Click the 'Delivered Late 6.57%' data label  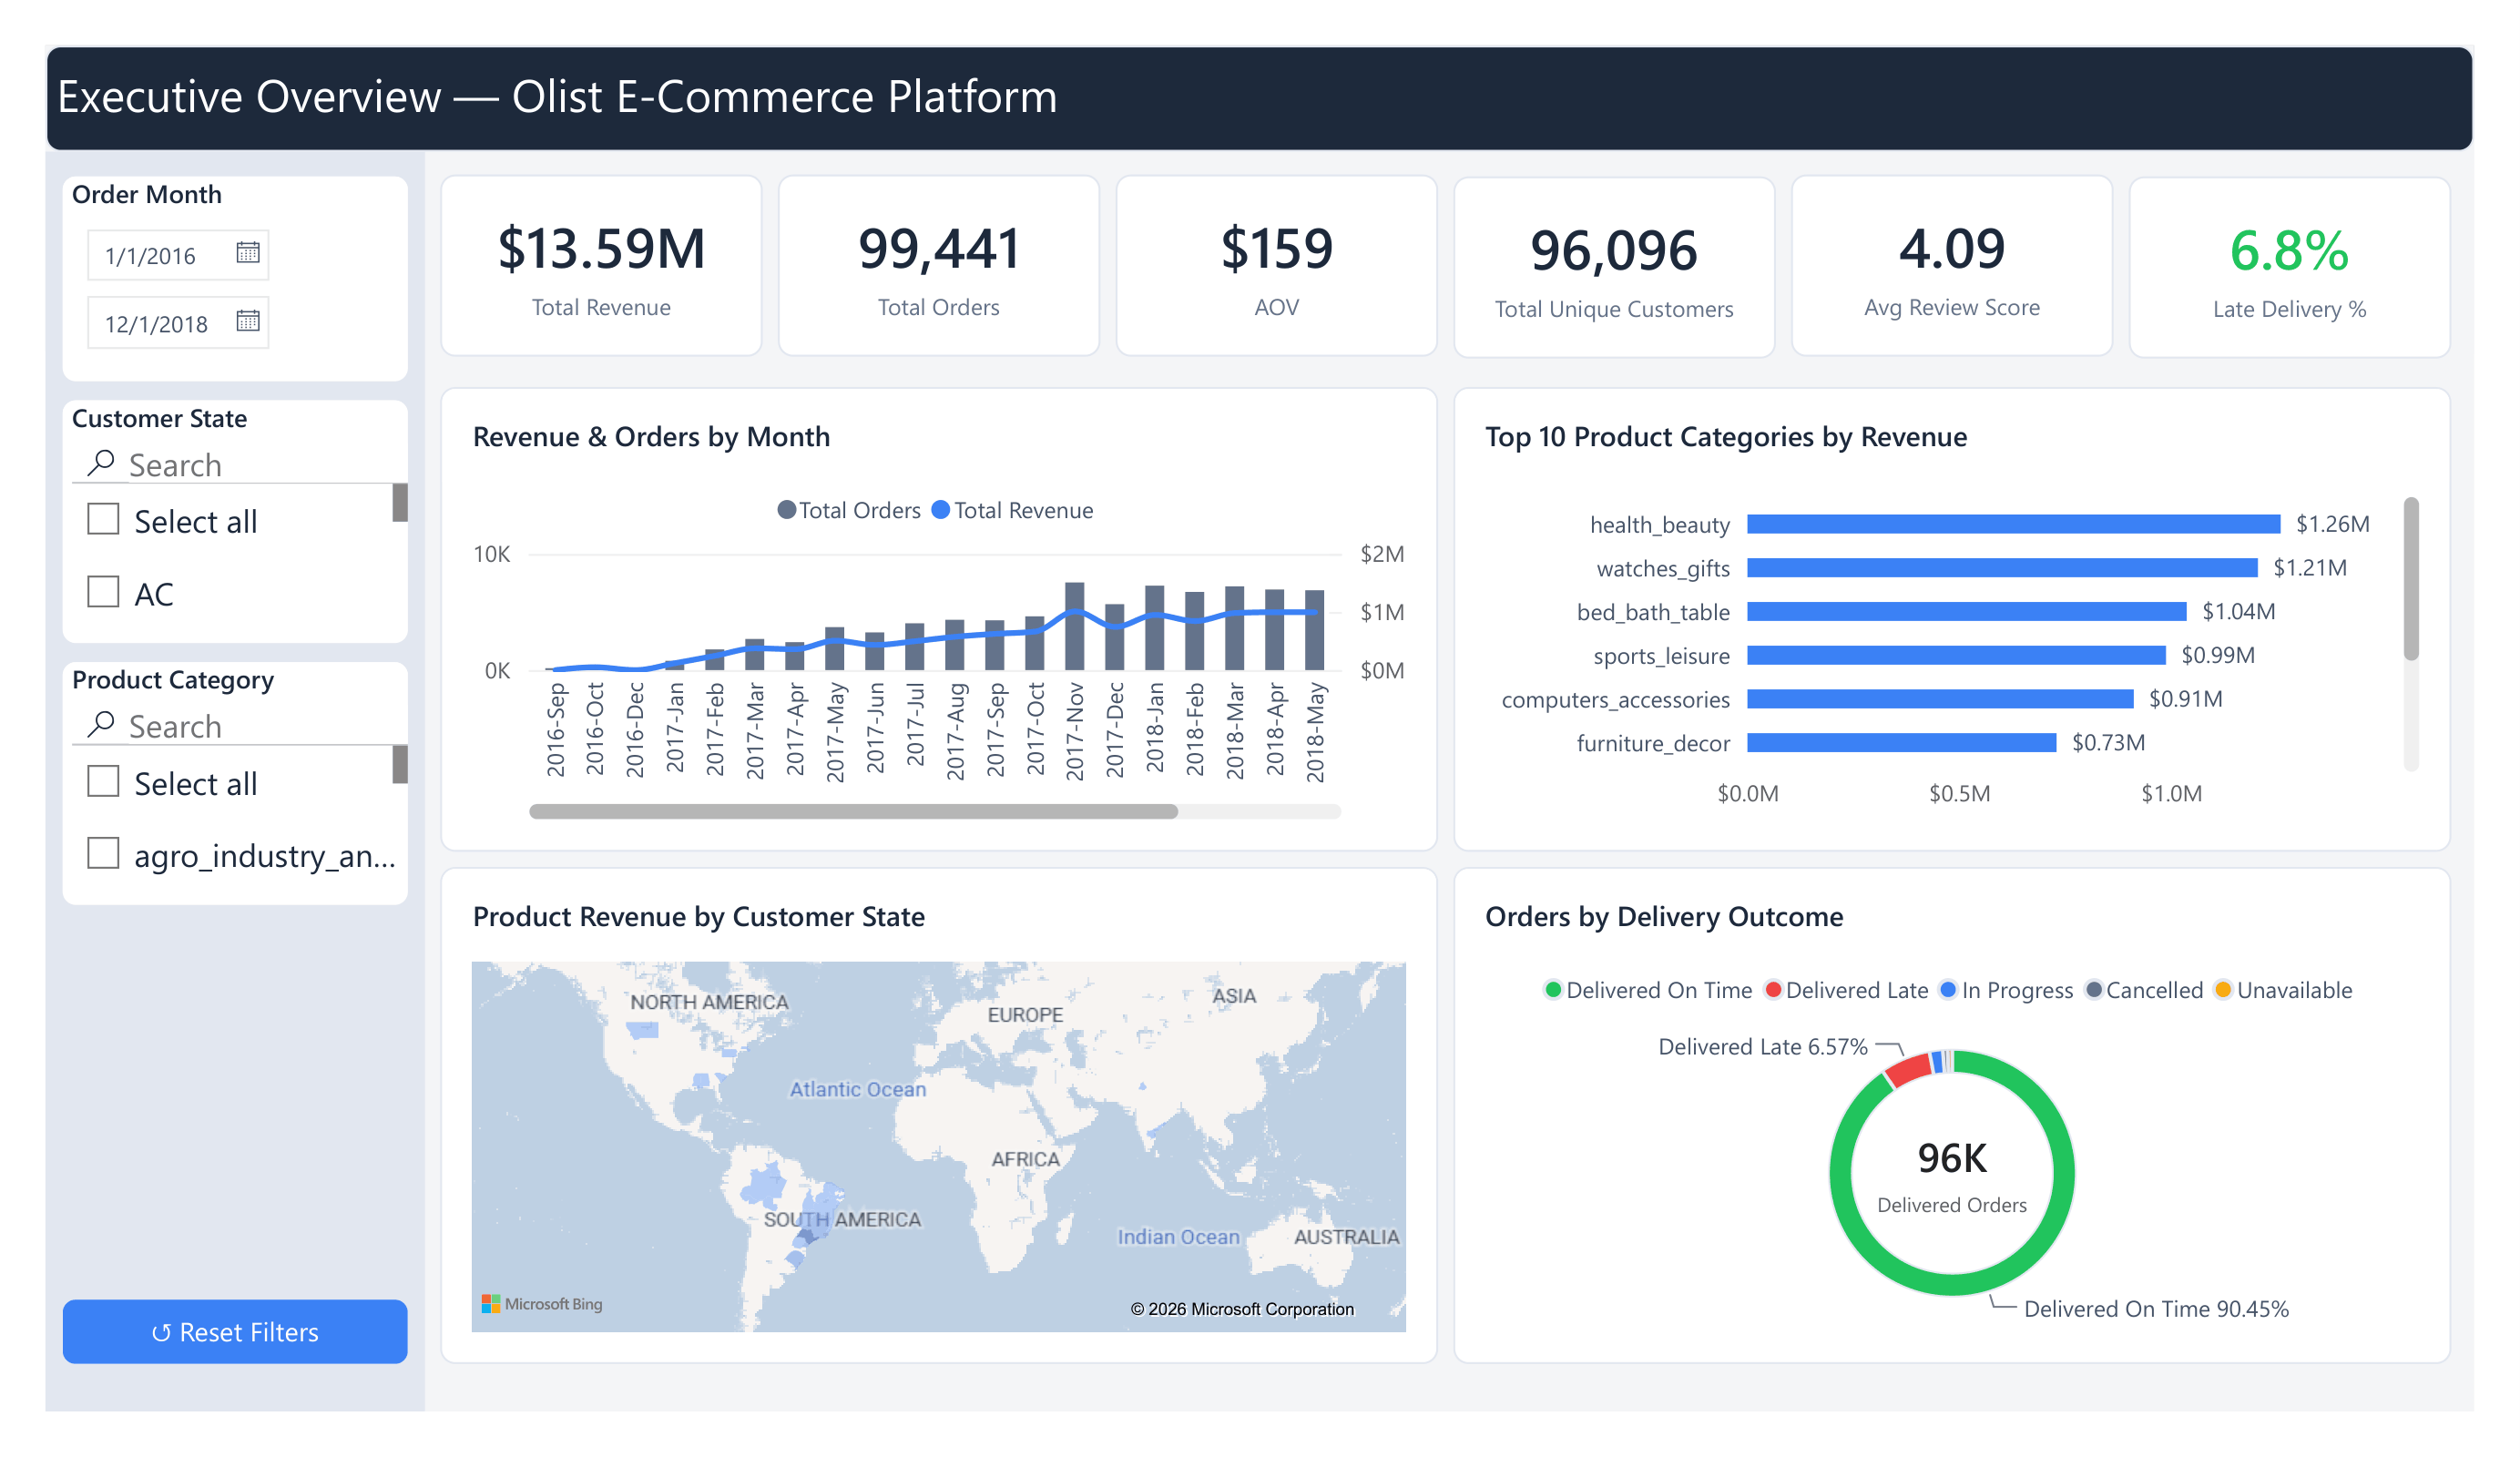(1763, 1047)
